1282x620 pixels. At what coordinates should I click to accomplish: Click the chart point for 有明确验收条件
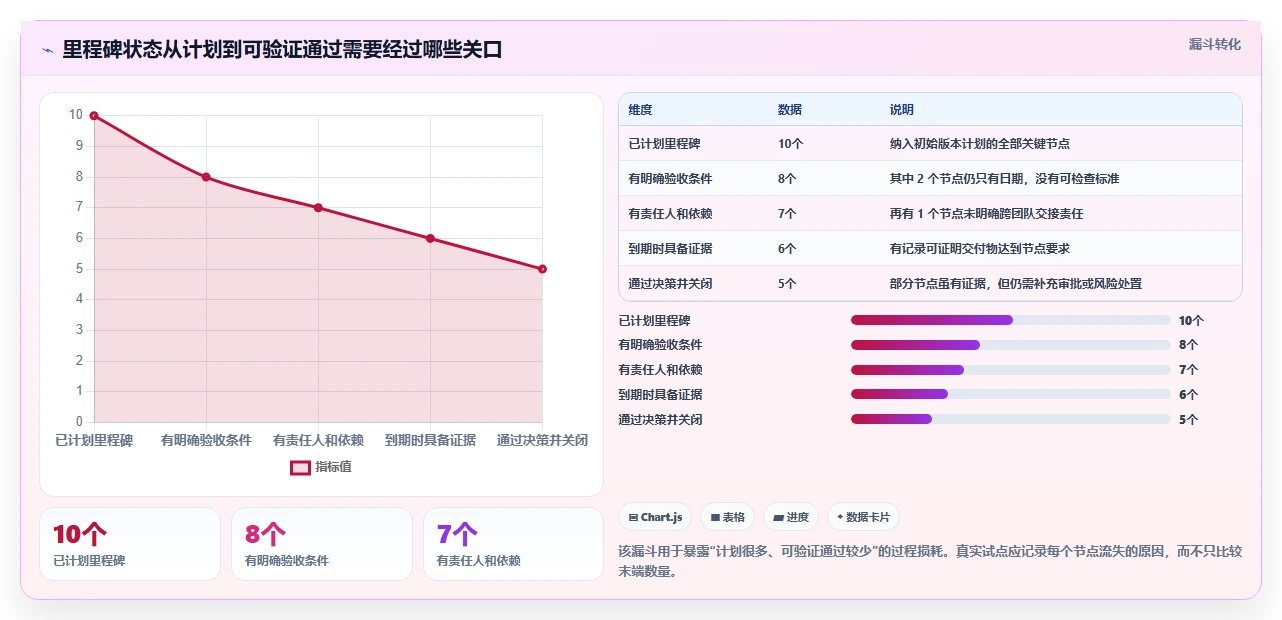click(206, 177)
